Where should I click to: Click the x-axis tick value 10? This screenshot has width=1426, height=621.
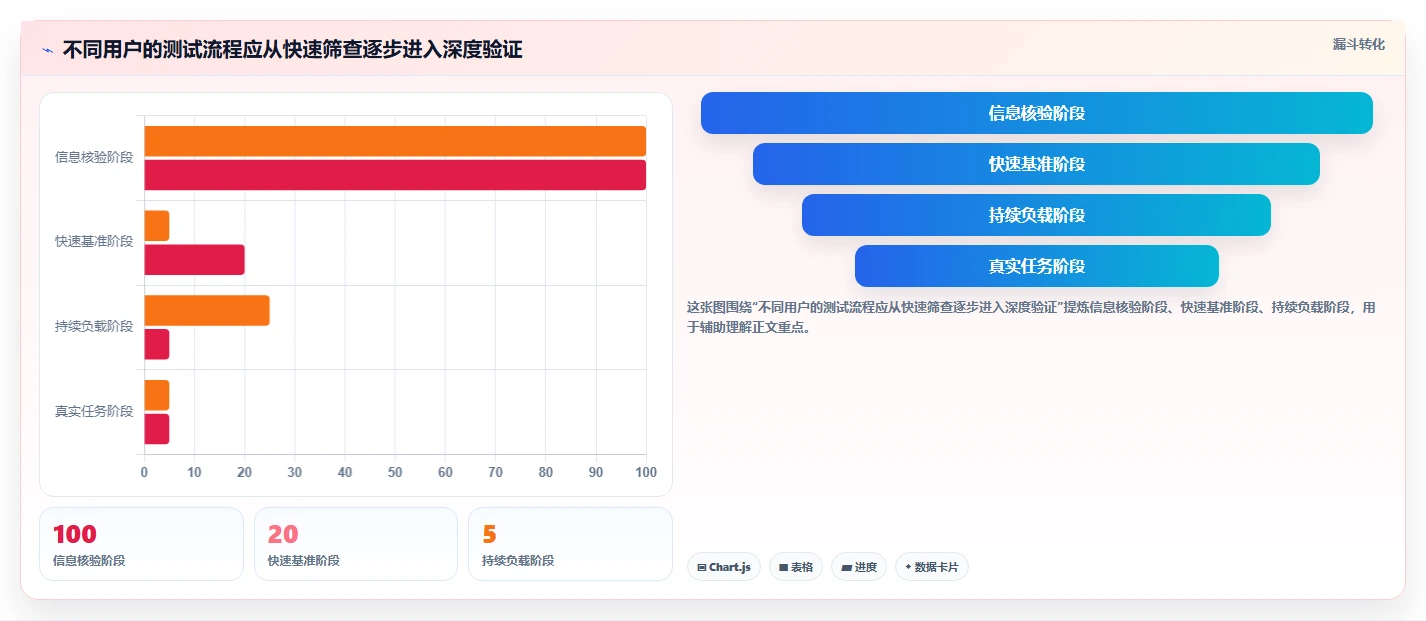(x=194, y=472)
